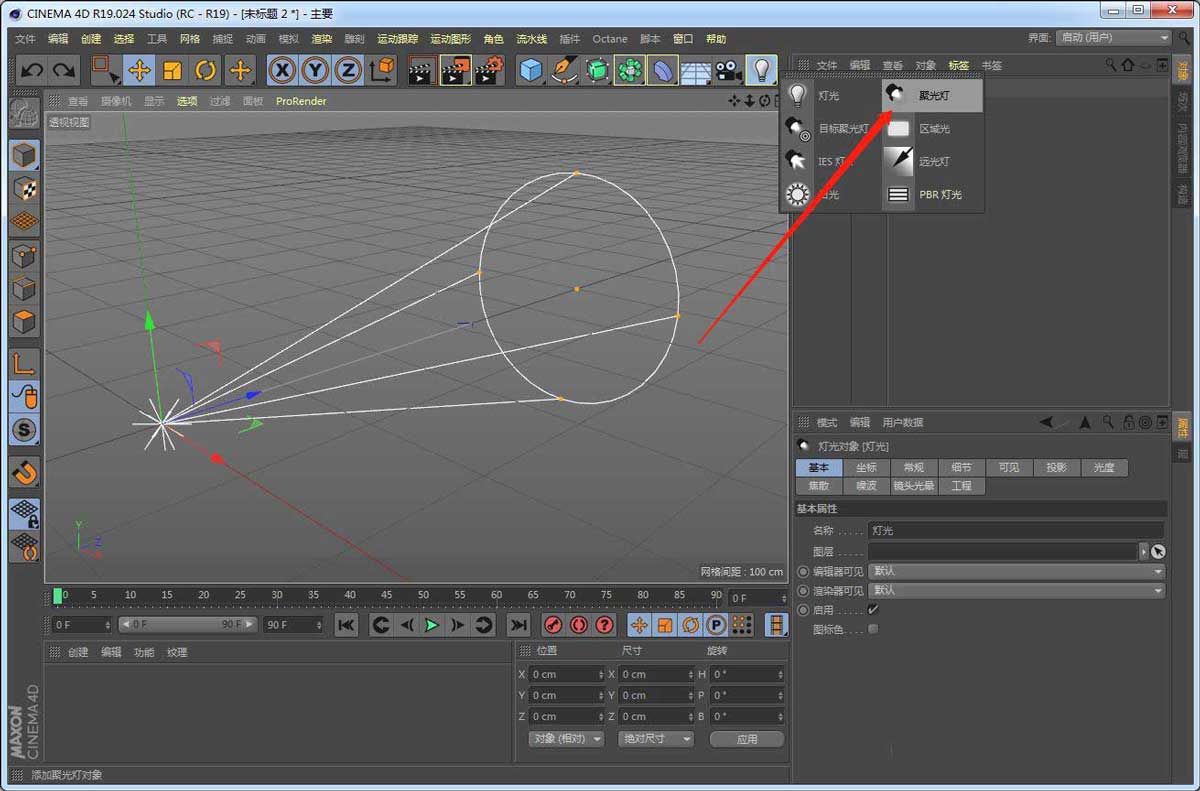Click the Redo arrow in the toolbar
Image resolution: width=1200 pixels, height=791 pixels.
64,70
